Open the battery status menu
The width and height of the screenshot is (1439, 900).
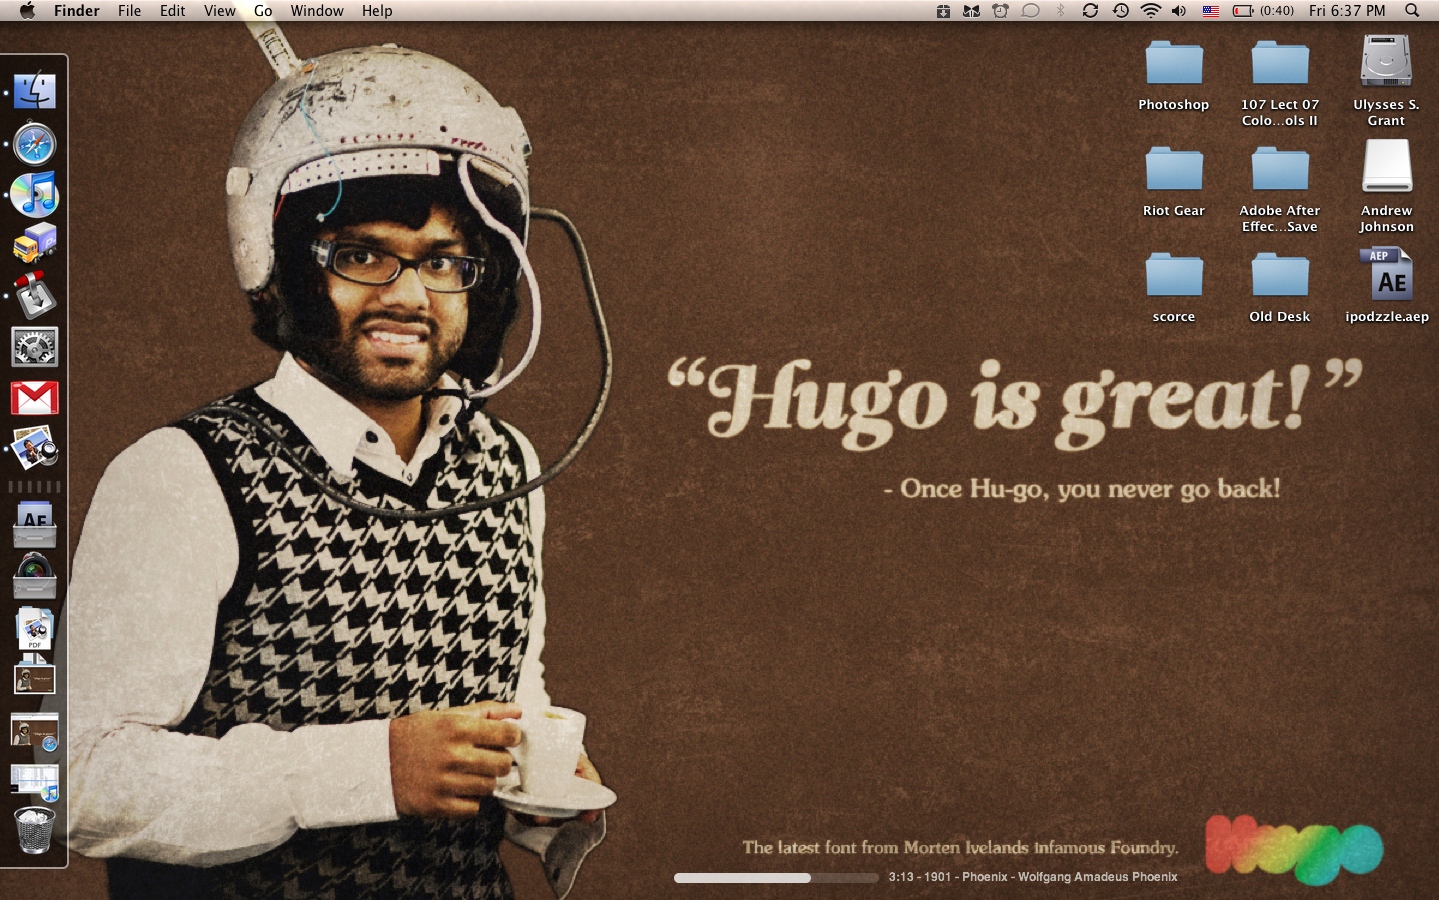tap(1263, 11)
